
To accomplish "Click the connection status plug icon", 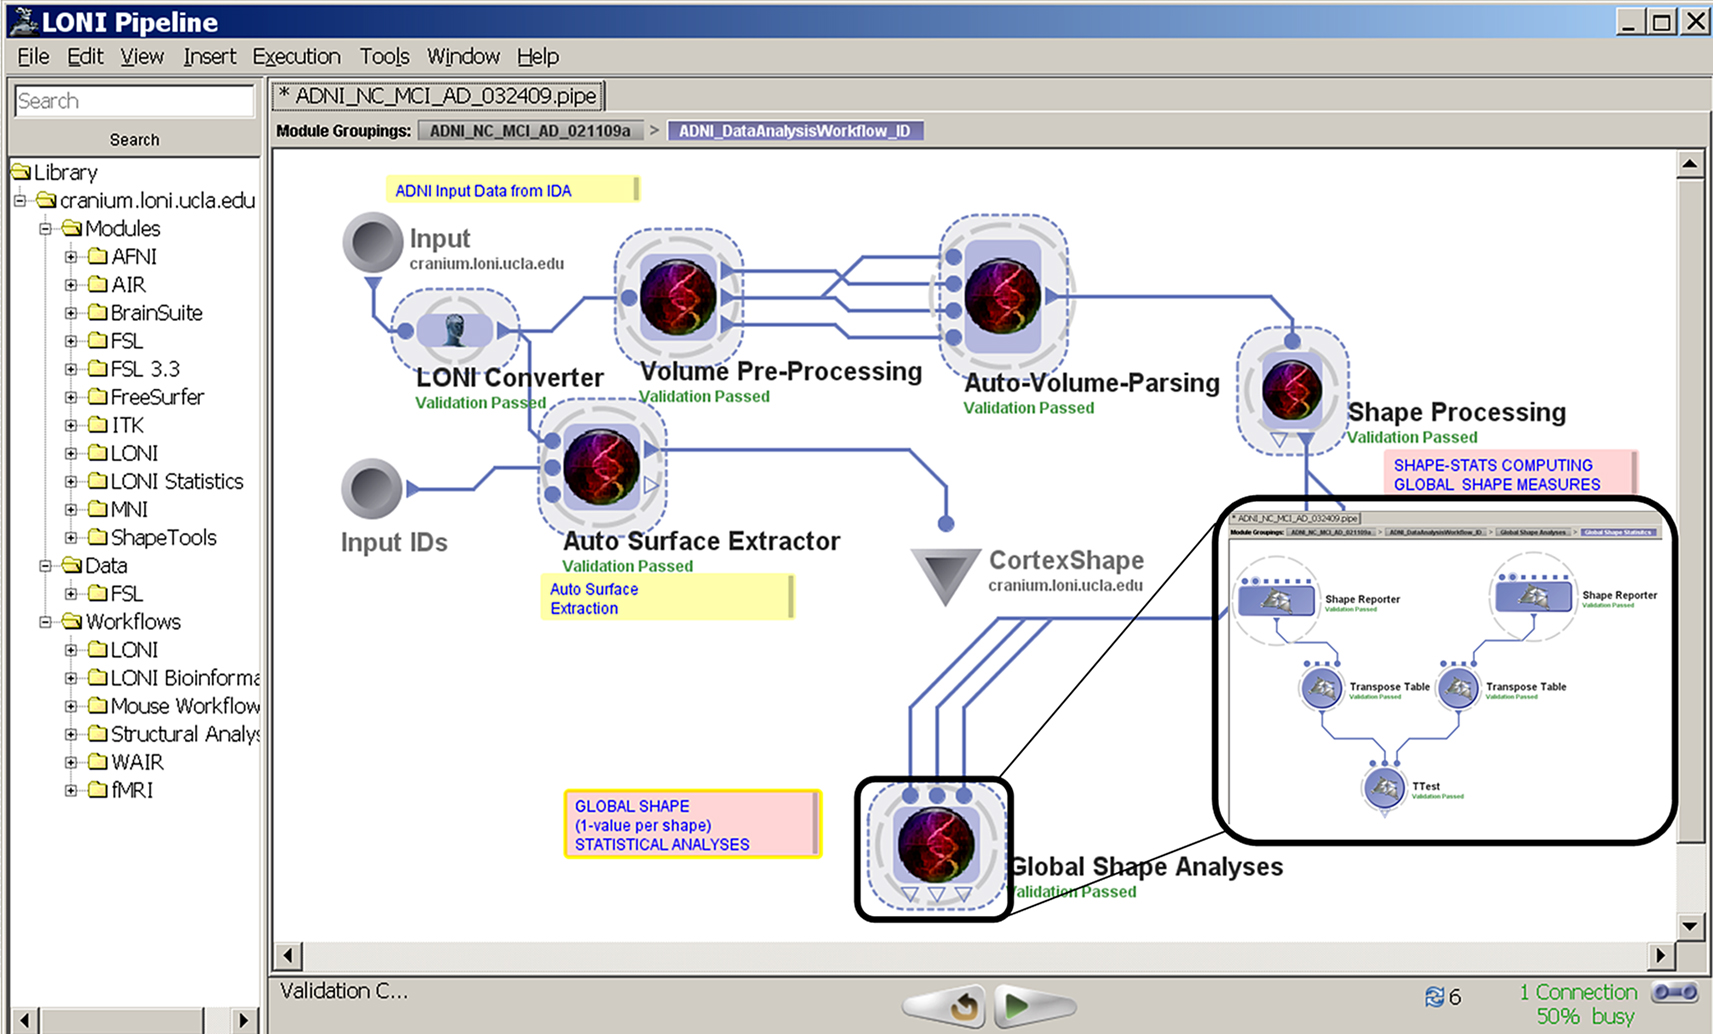I will point(1674,993).
